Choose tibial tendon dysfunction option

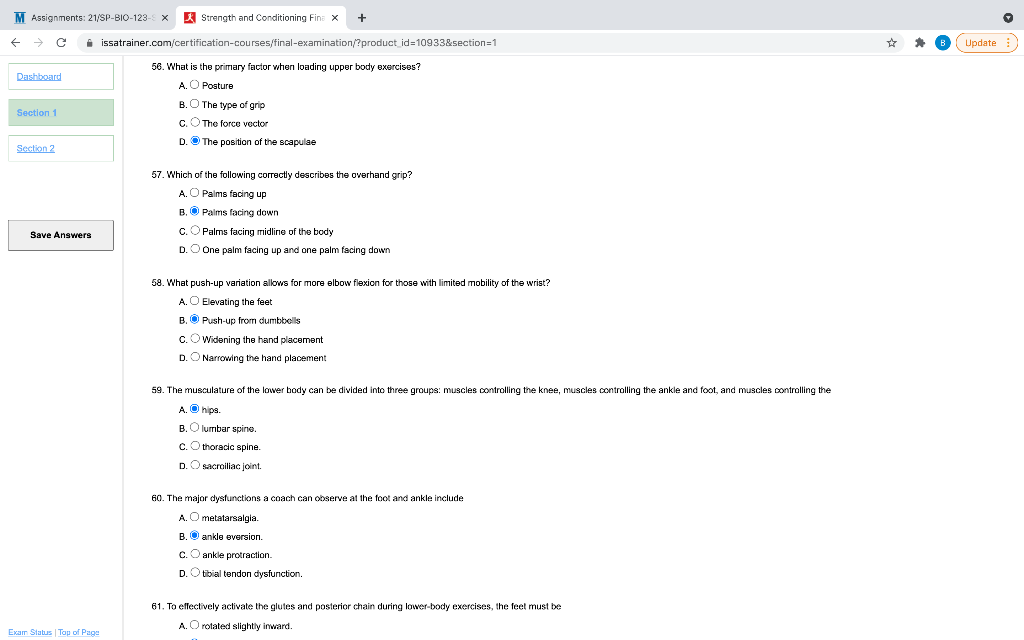click(195, 573)
